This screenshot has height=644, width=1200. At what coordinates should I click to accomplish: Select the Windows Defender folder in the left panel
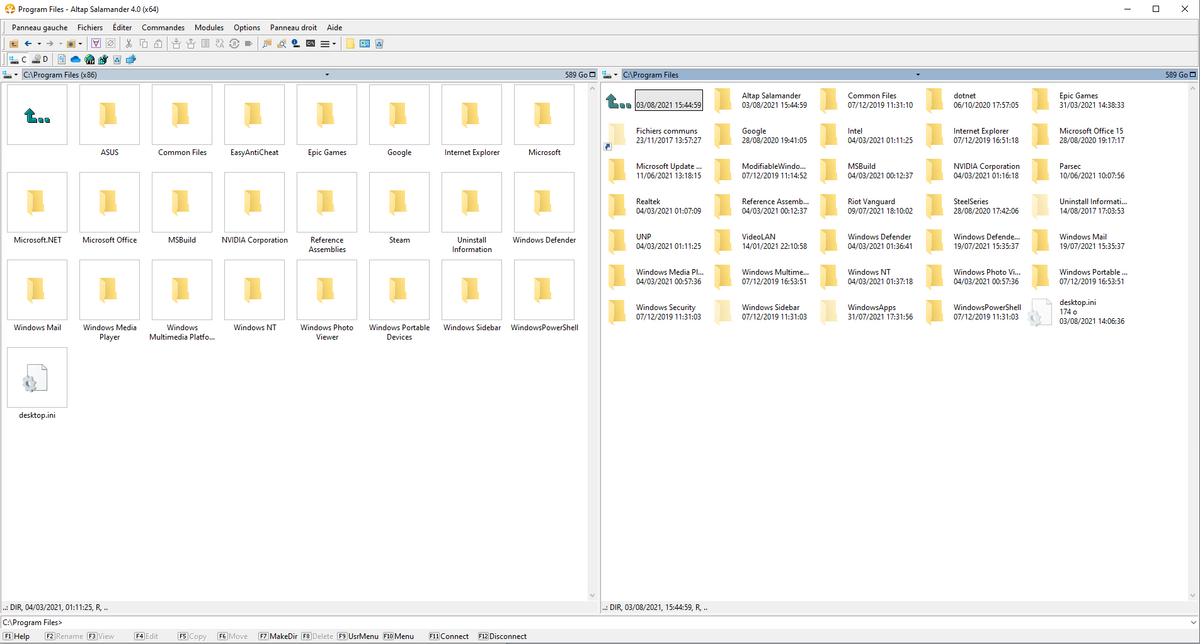544,209
